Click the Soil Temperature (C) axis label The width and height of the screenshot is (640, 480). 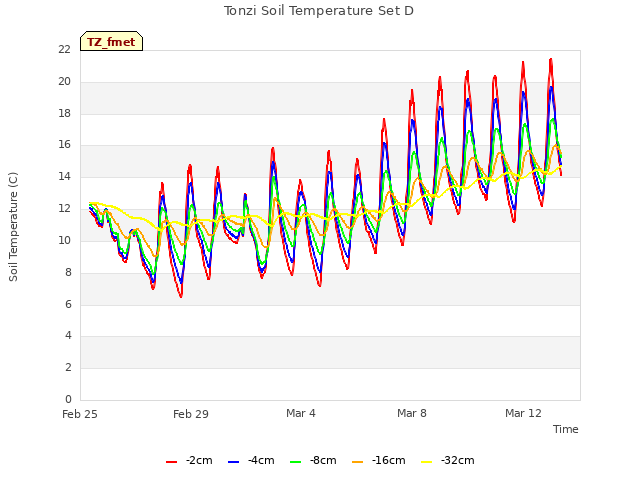click(13, 227)
